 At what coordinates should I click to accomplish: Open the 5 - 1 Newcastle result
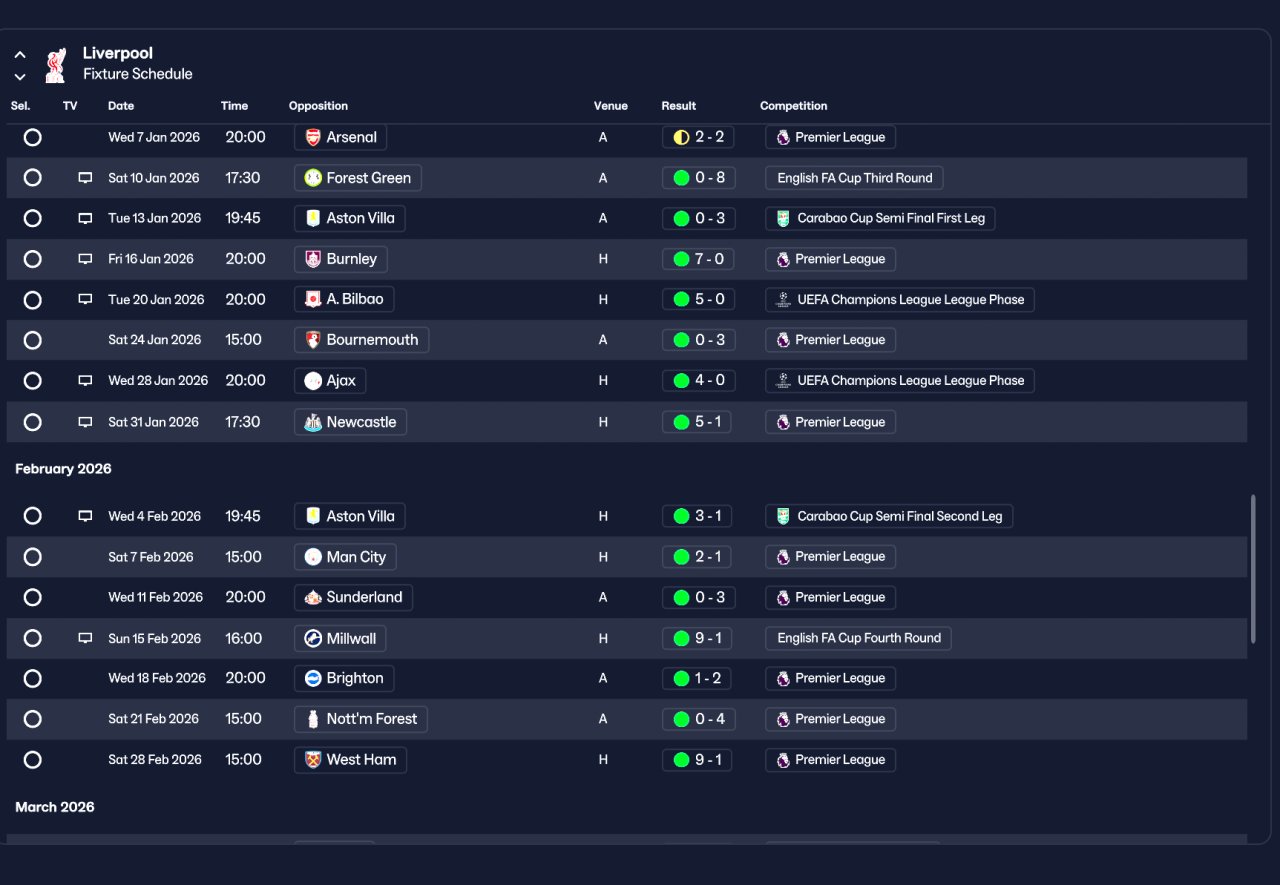click(x=697, y=422)
